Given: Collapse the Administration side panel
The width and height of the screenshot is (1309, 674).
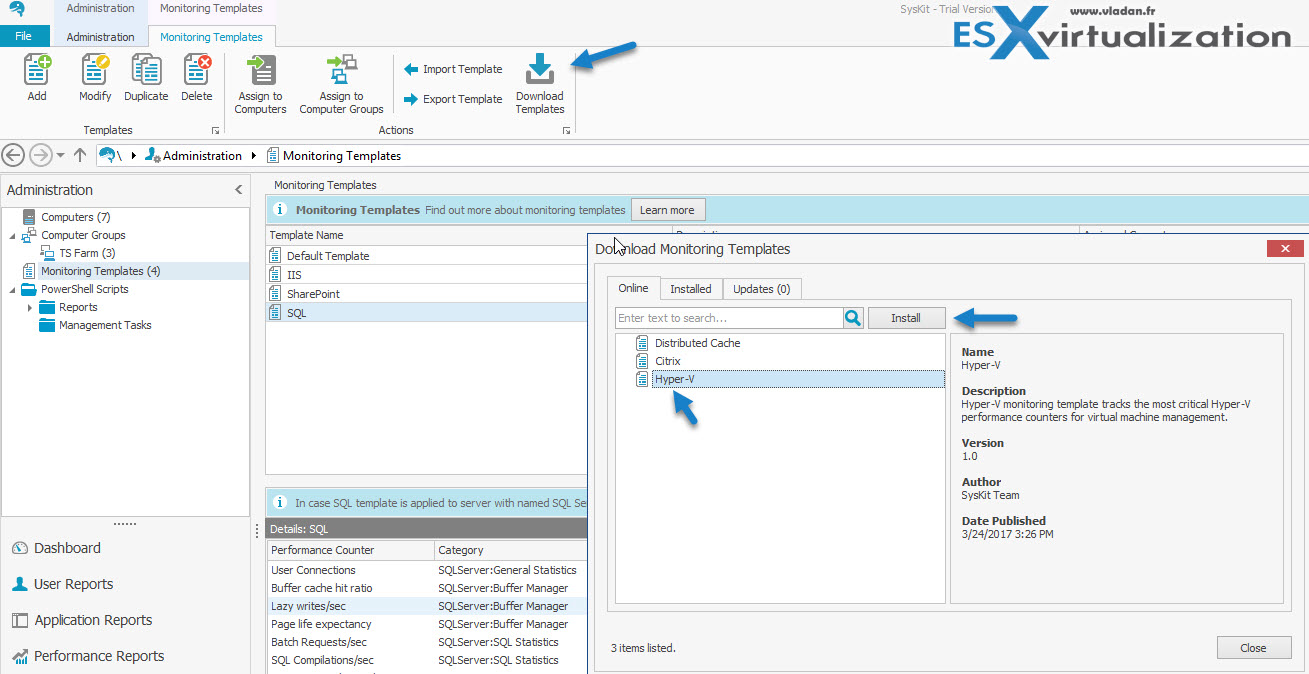Looking at the screenshot, I should point(238,190).
